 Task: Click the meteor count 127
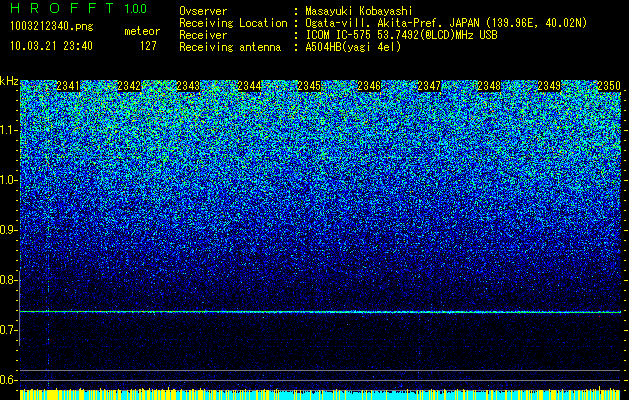click(148, 46)
